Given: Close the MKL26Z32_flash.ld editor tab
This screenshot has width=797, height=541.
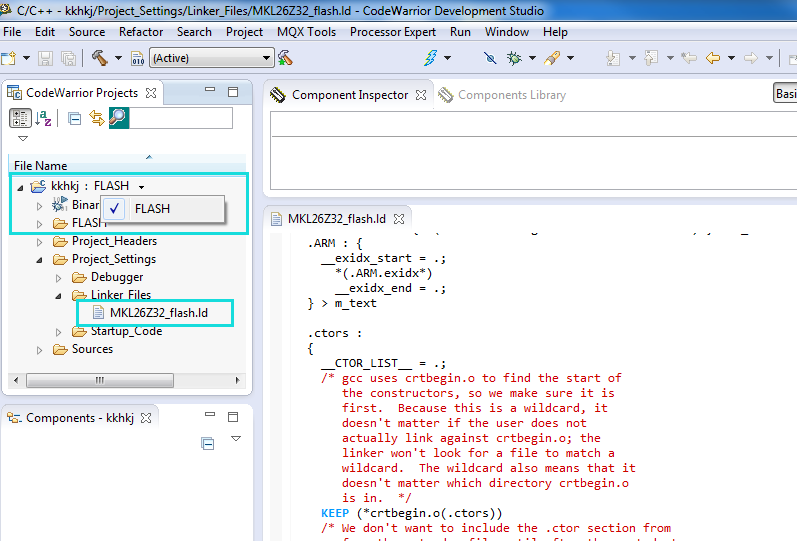Looking at the screenshot, I should [x=399, y=219].
